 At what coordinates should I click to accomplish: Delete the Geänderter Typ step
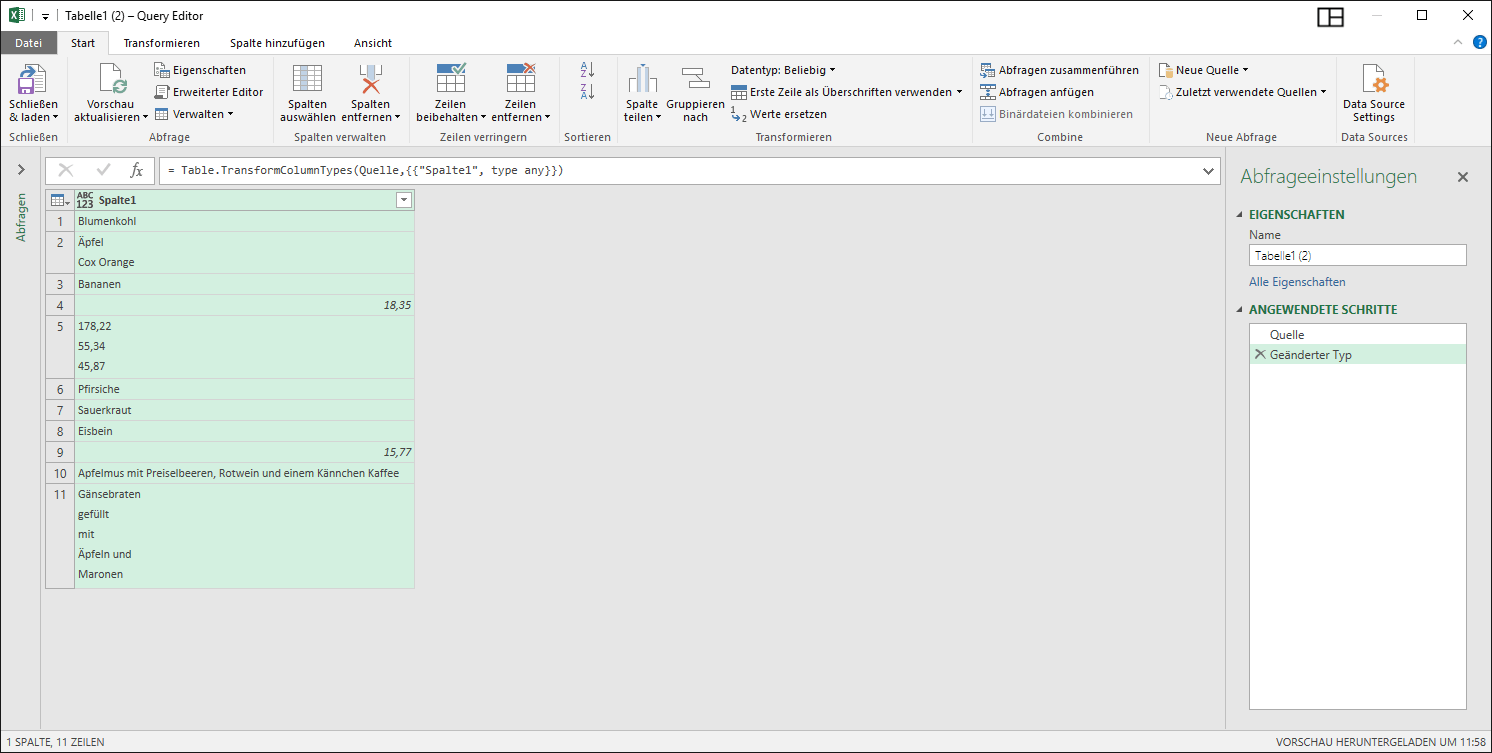(x=1260, y=355)
